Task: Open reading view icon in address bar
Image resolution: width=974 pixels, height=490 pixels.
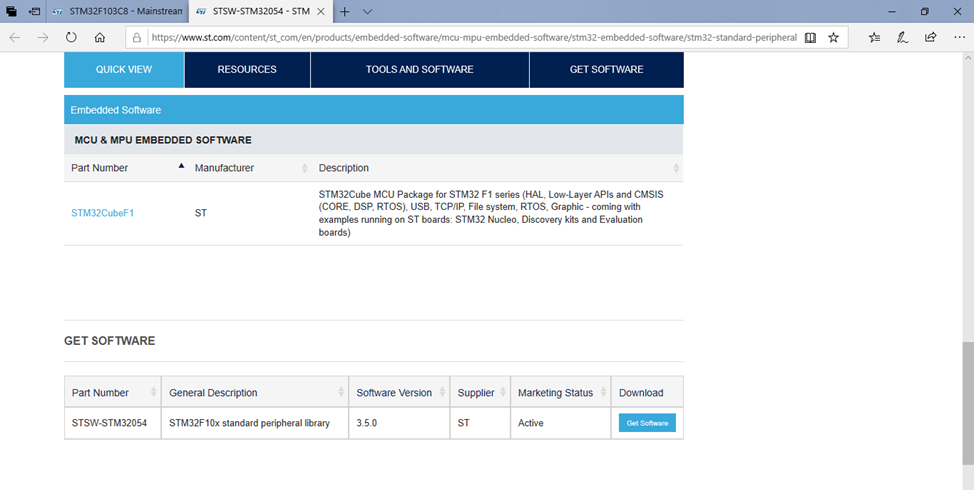Action: pos(810,37)
